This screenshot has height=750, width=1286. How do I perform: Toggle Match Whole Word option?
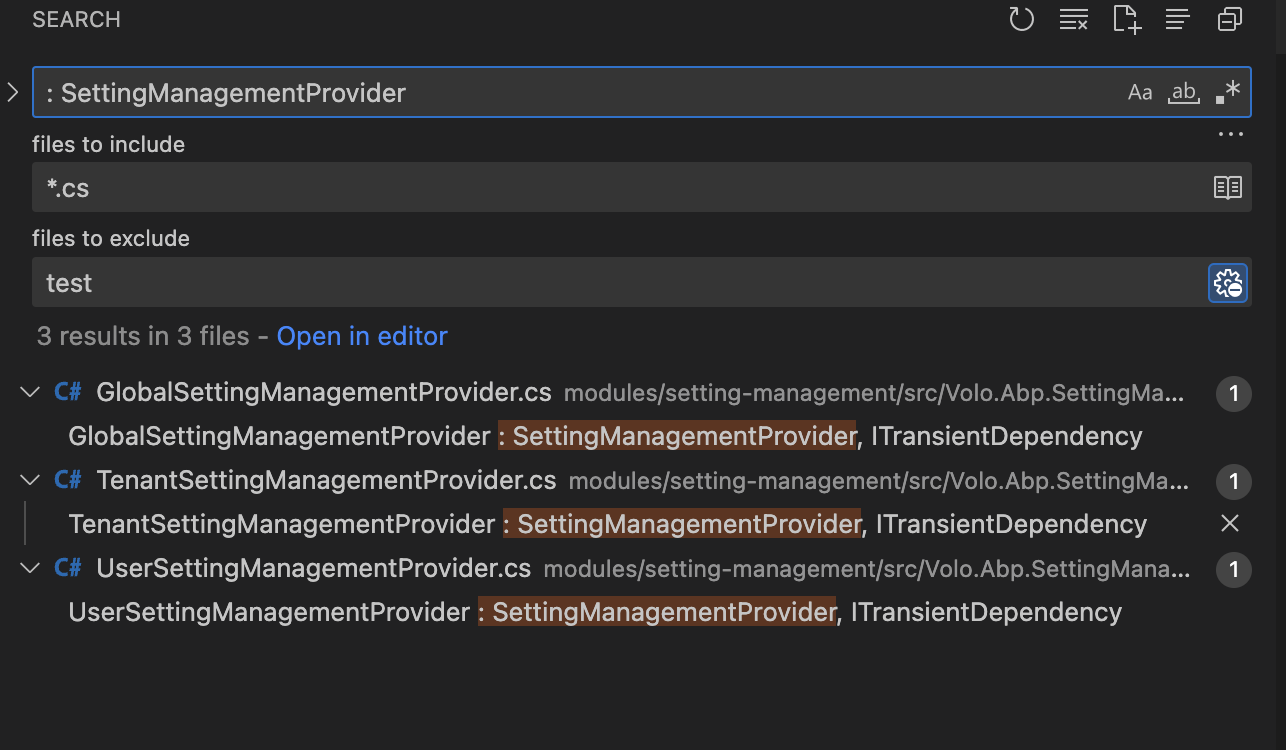pos(1184,93)
